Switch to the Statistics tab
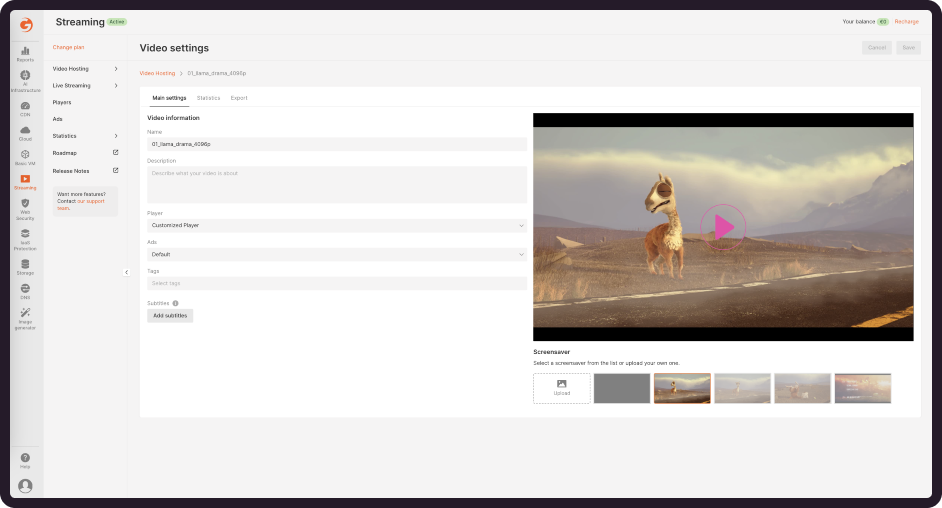The image size is (942, 508). click(x=208, y=98)
